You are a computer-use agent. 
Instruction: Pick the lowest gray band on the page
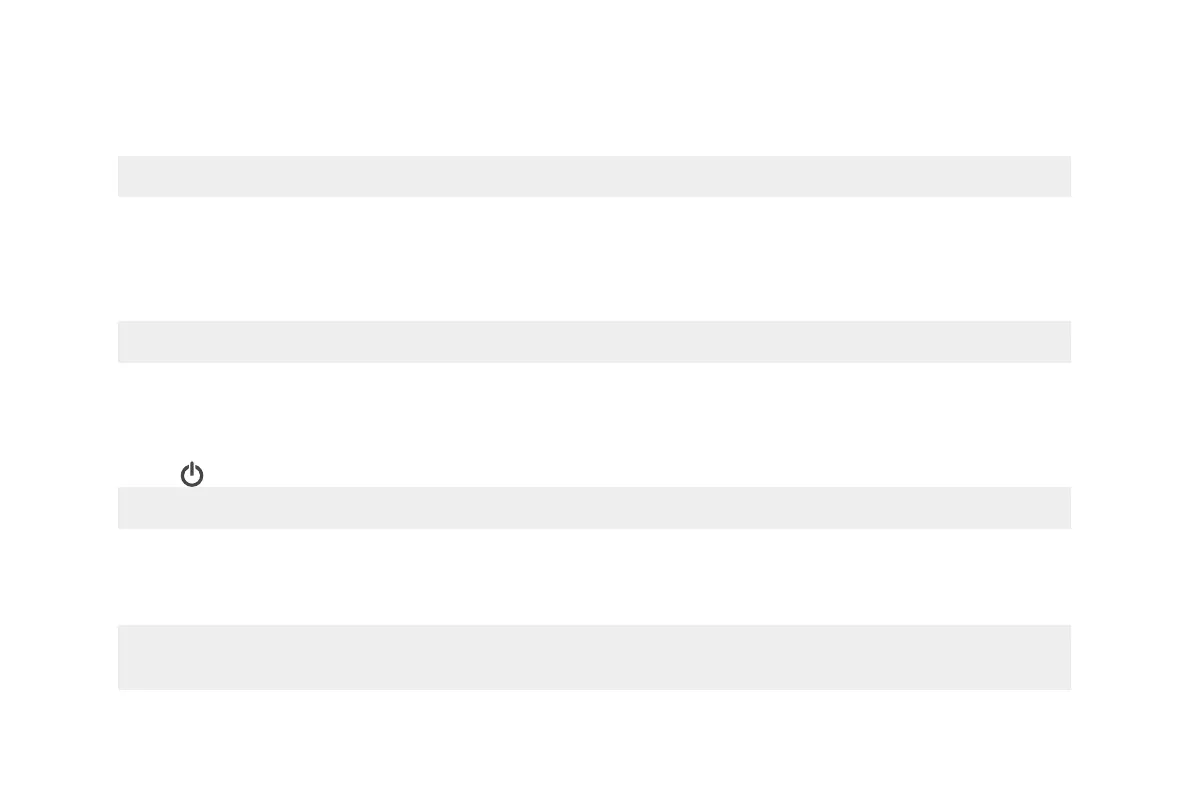click(x=594, y=657)
